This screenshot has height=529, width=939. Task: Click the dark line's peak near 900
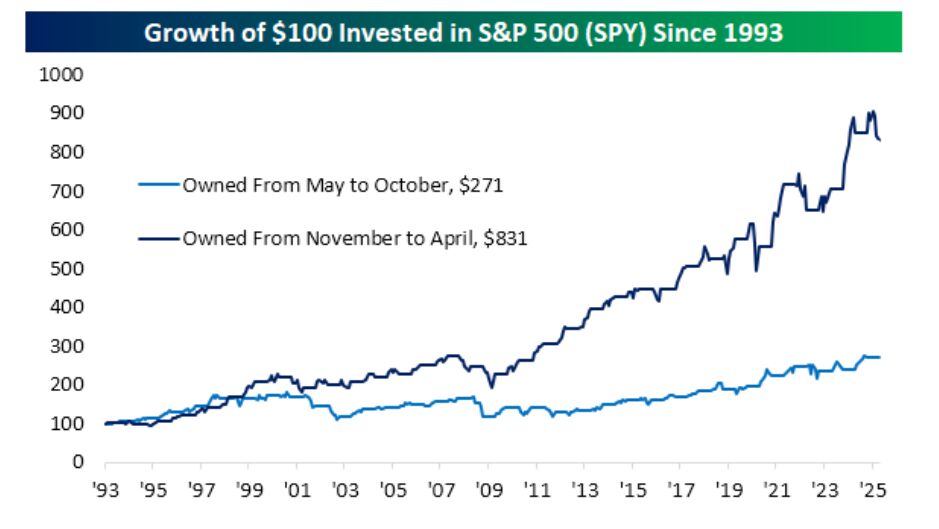pos(873,111)
